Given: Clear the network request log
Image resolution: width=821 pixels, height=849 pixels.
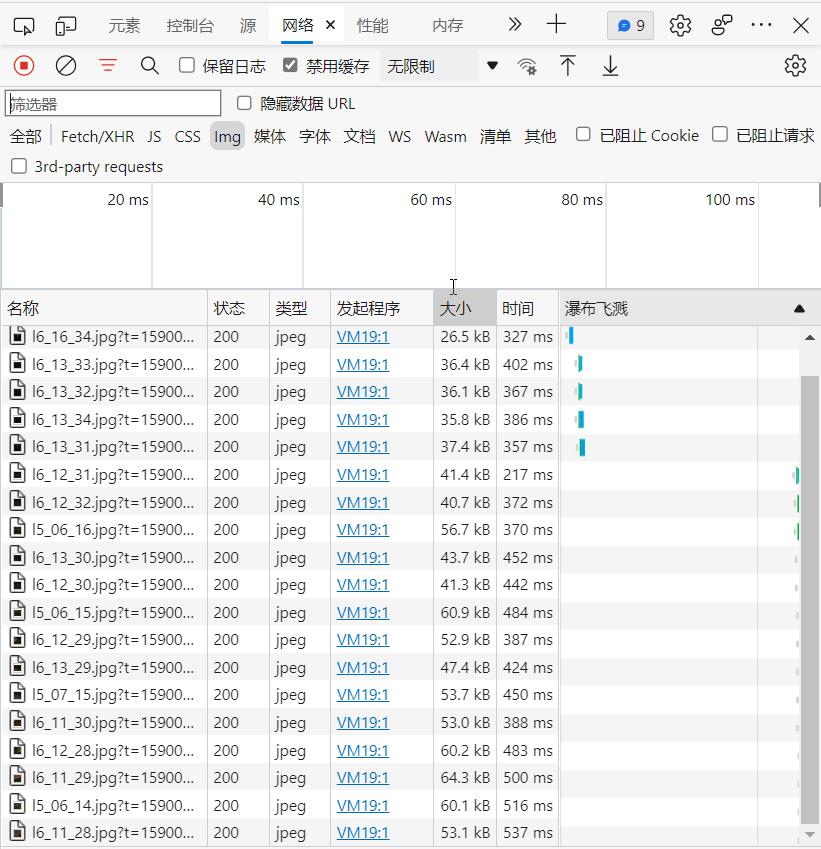Looking at the screenshot, I should pyautogui.click(x=66, y=66).
